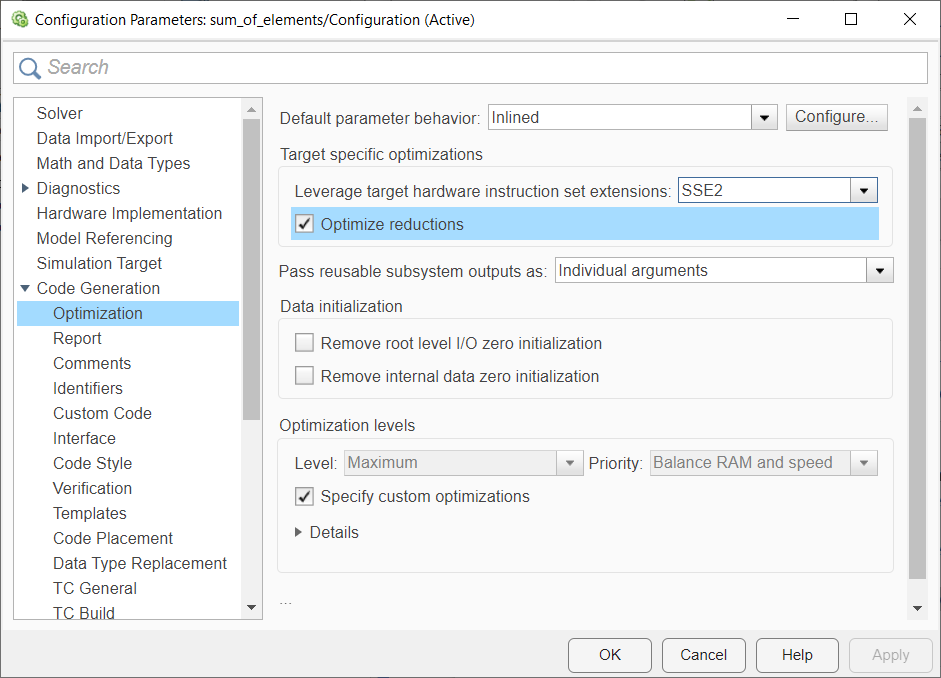Viewport: 941px width, 678px height.
Task: Uncheck Specify custom optimizations
Action: (305, 496)
